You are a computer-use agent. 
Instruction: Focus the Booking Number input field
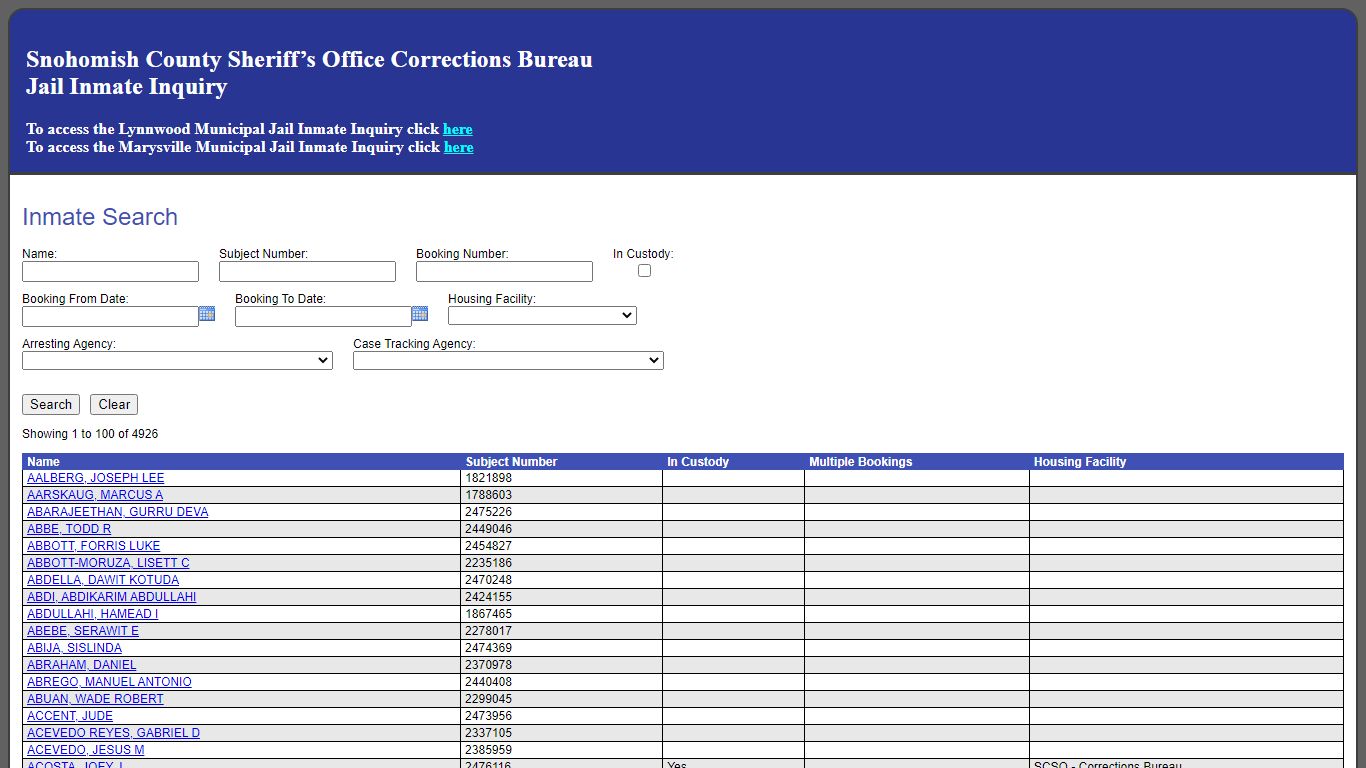(504, 272)
